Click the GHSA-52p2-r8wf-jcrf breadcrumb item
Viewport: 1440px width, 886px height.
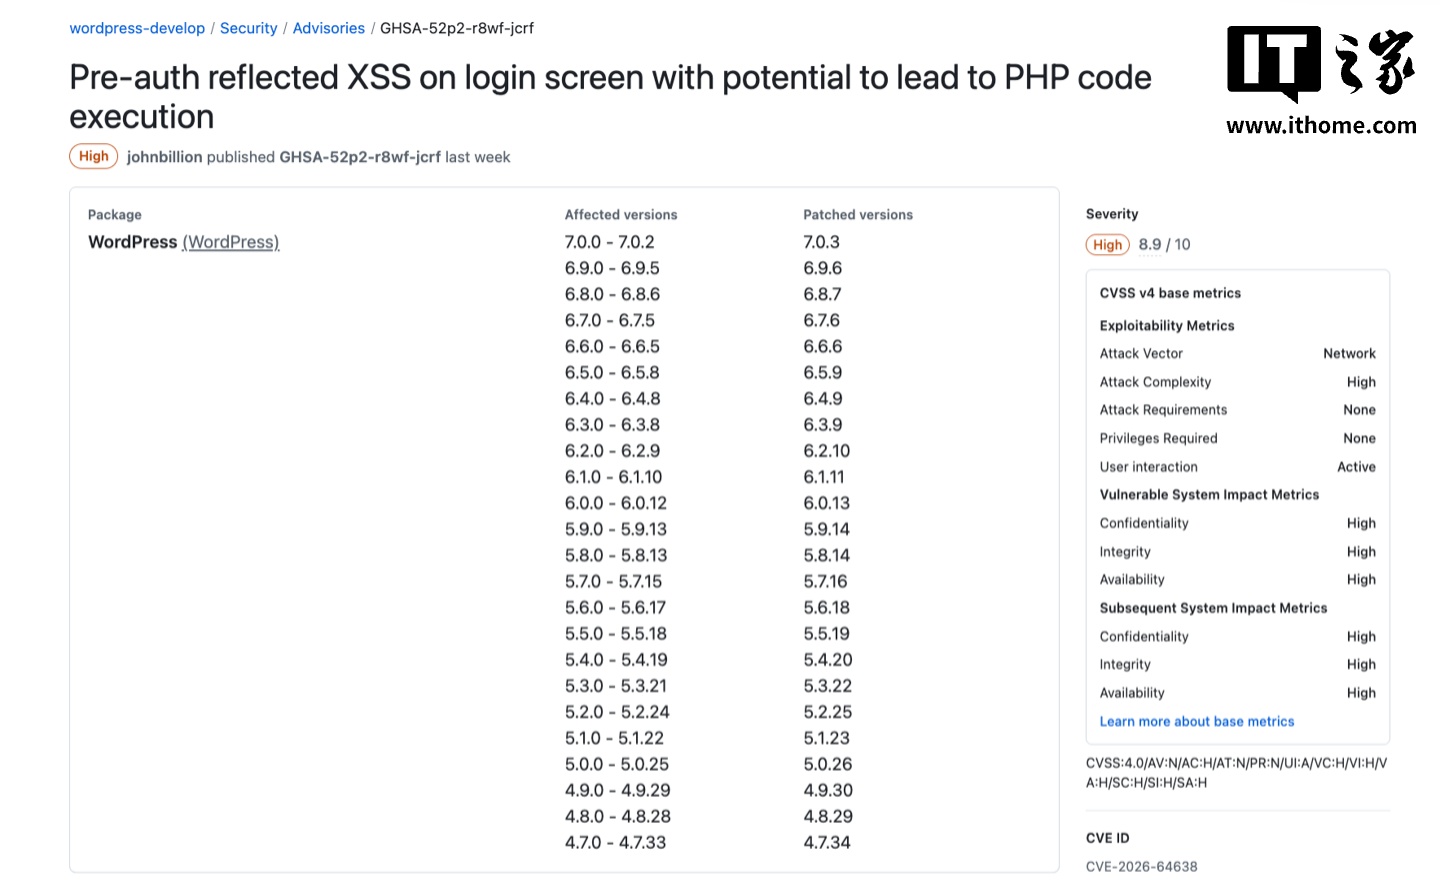pos(457,28)
